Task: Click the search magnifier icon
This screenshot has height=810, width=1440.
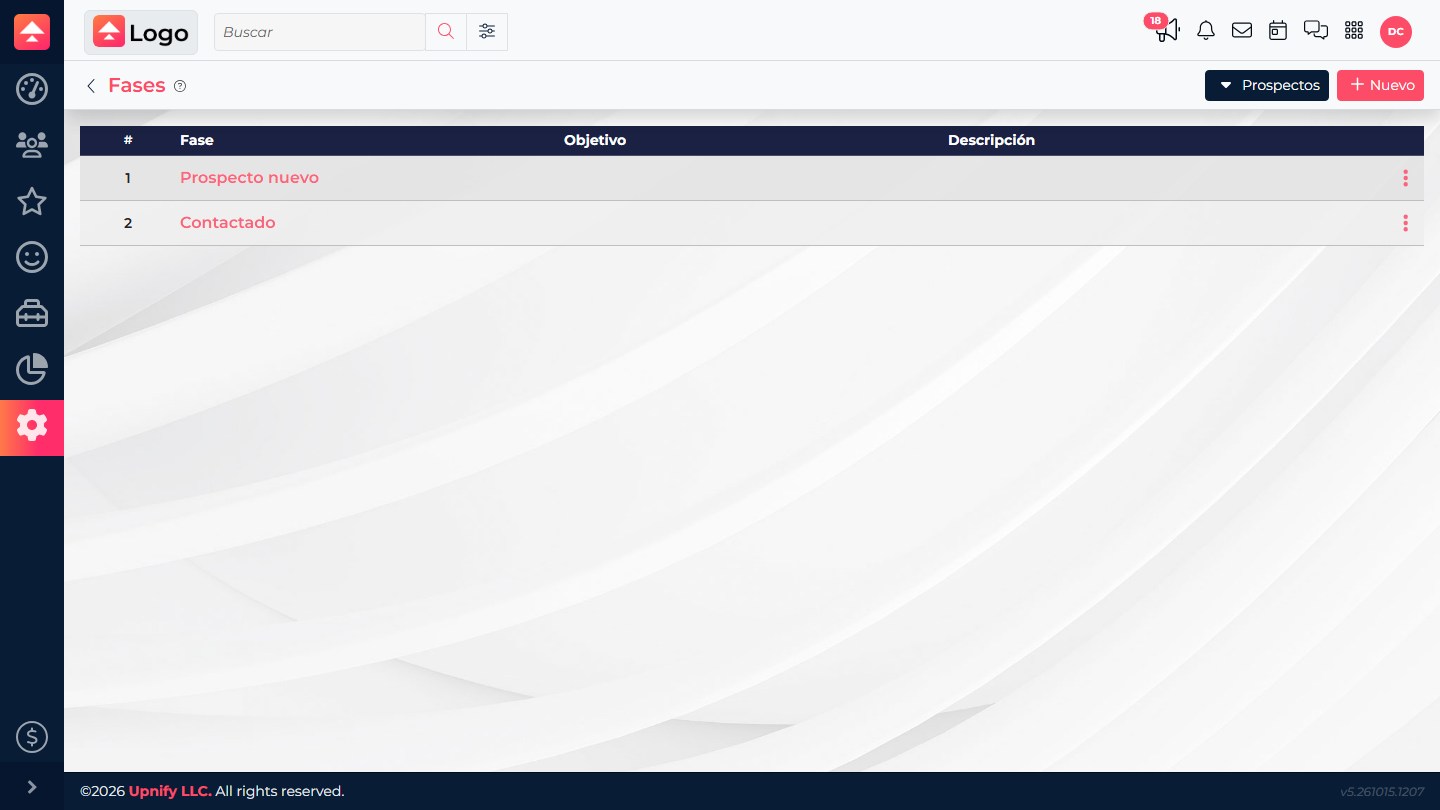Action: (446, 32)
